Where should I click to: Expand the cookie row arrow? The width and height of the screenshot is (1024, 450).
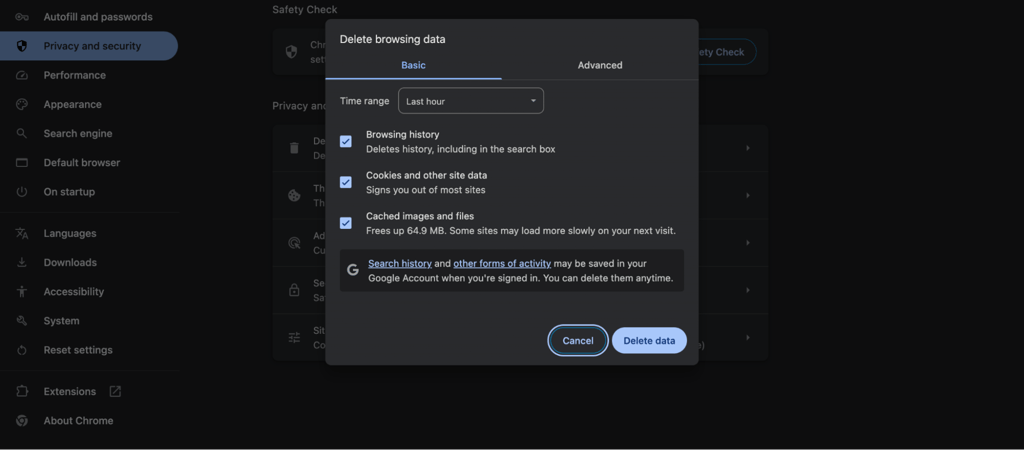748,195
